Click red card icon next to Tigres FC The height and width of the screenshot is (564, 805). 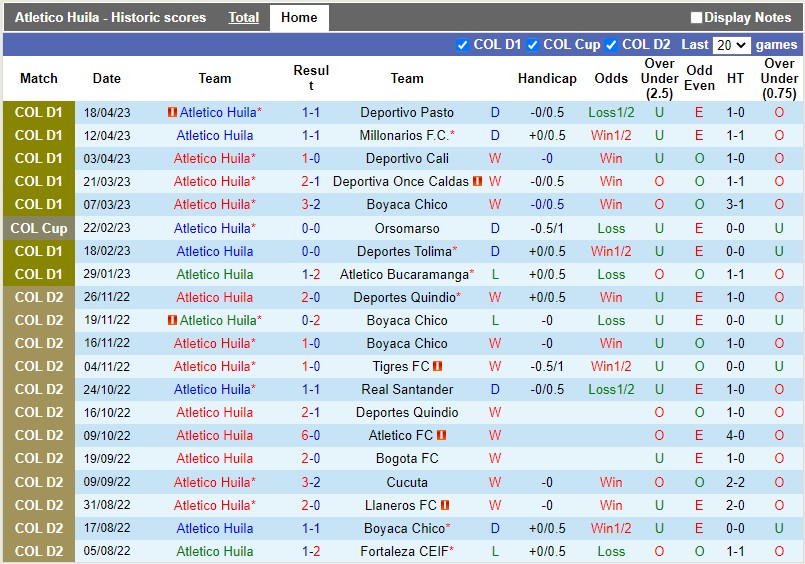click(x=437, y=366)
